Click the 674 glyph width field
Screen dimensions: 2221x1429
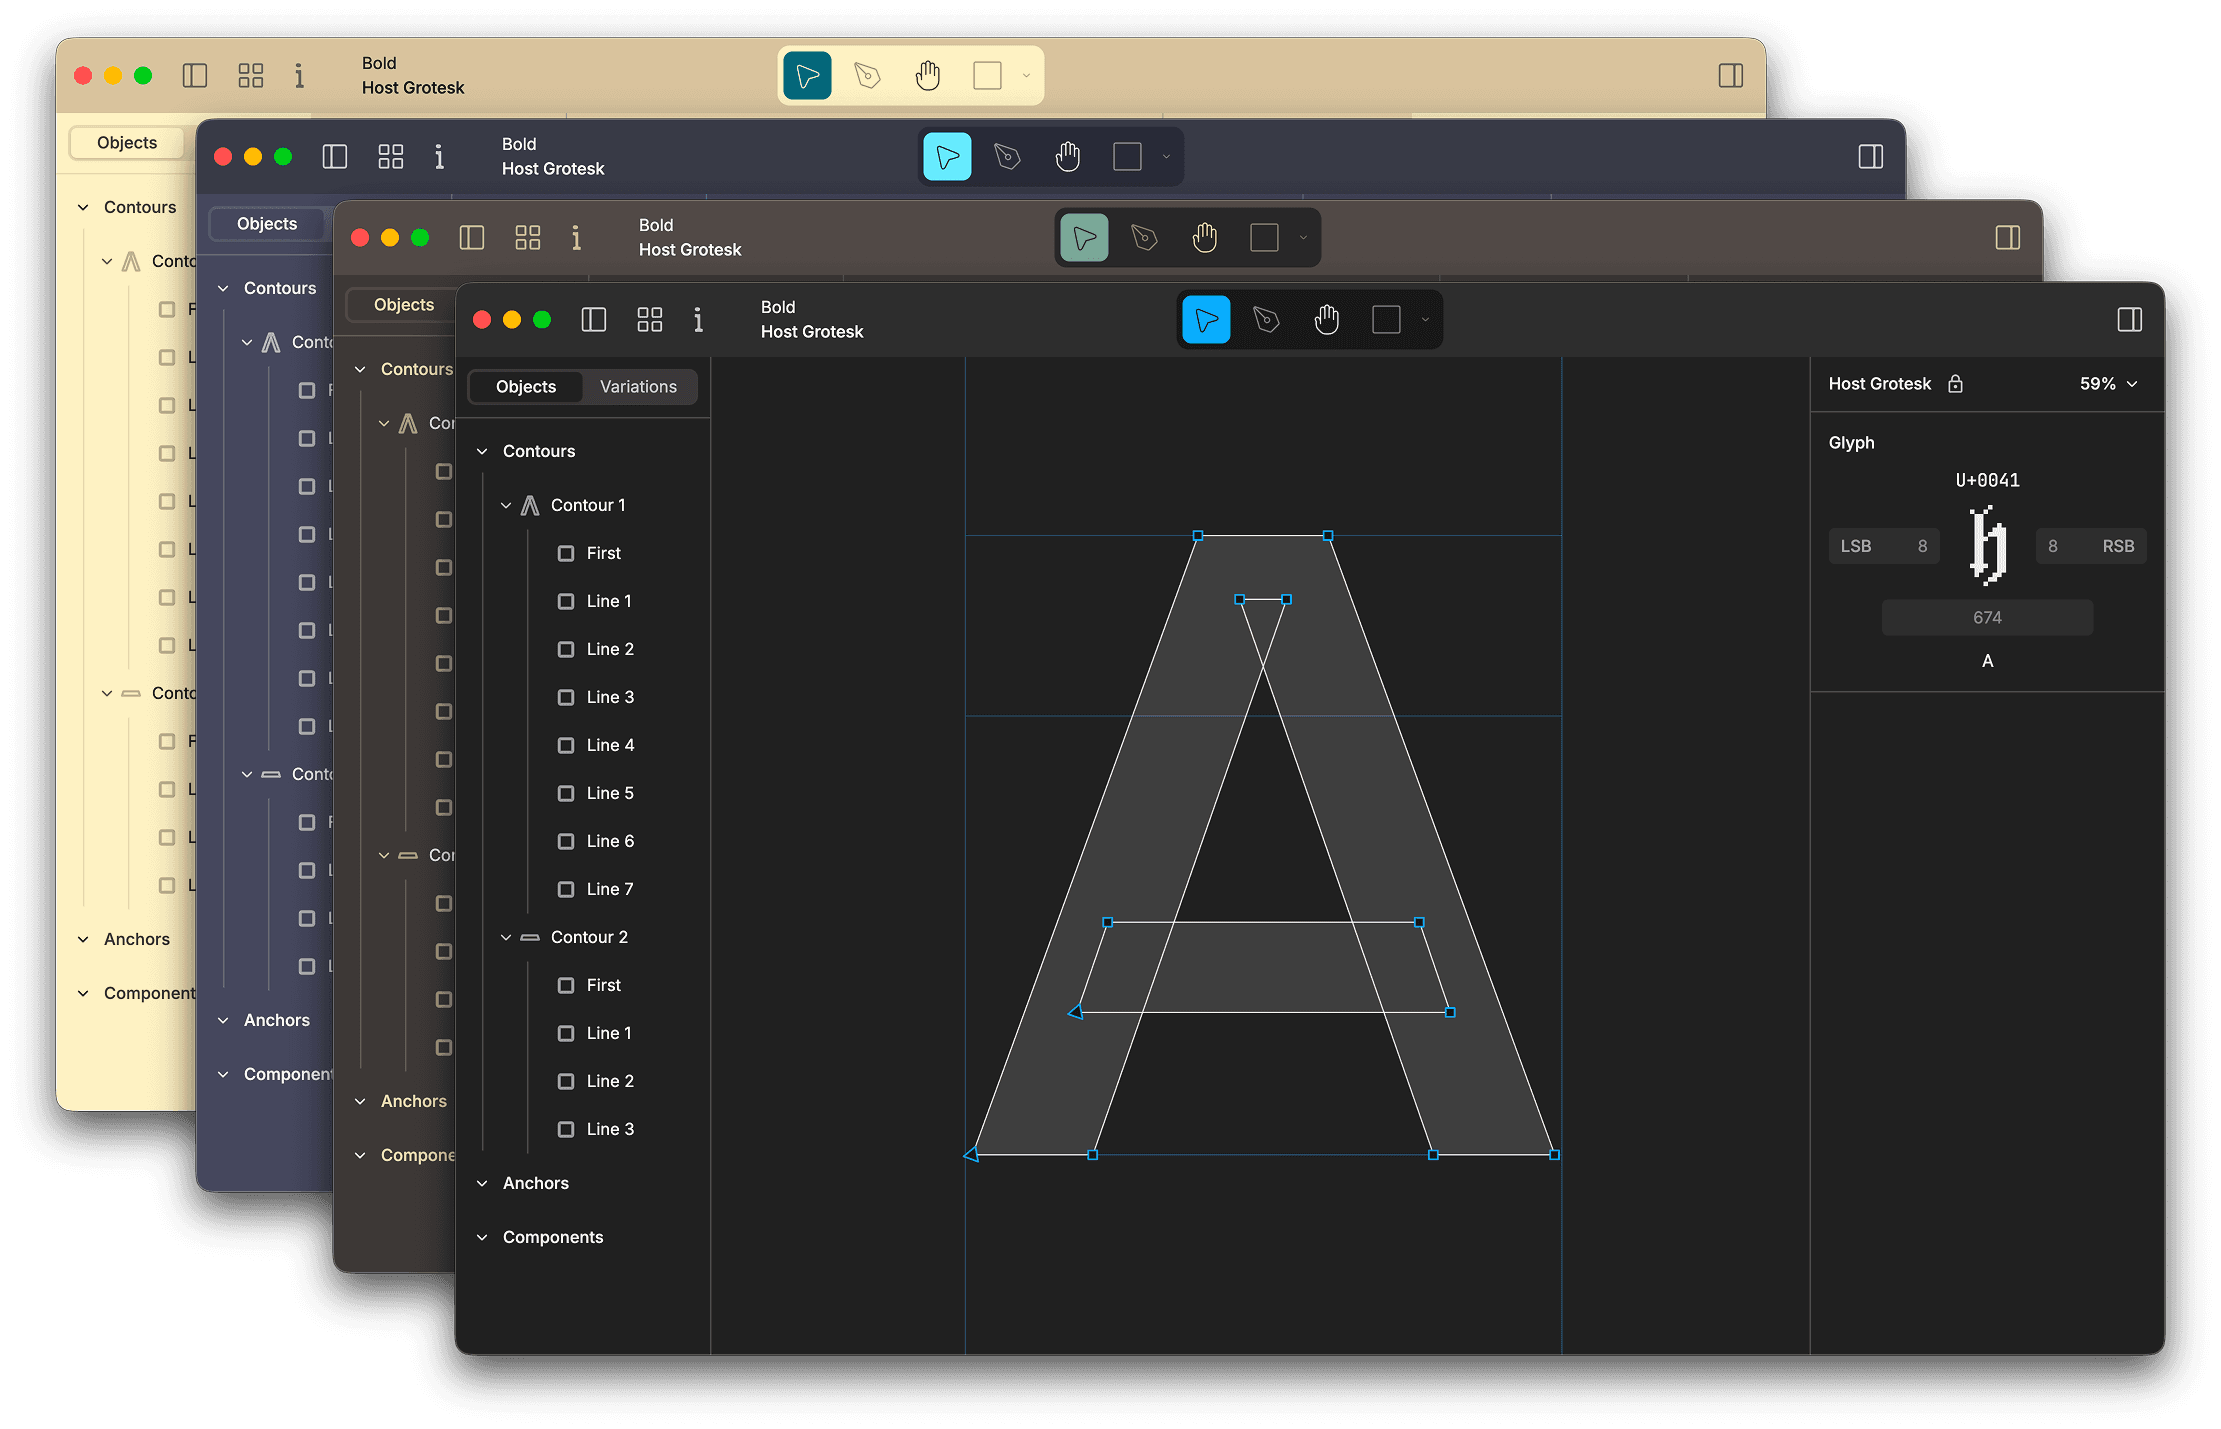(1987, 618)
